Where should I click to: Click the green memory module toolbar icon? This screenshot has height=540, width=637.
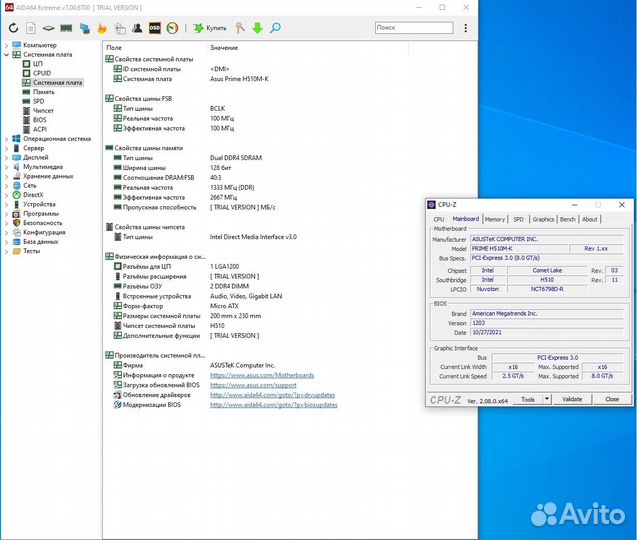coord(66,28)
